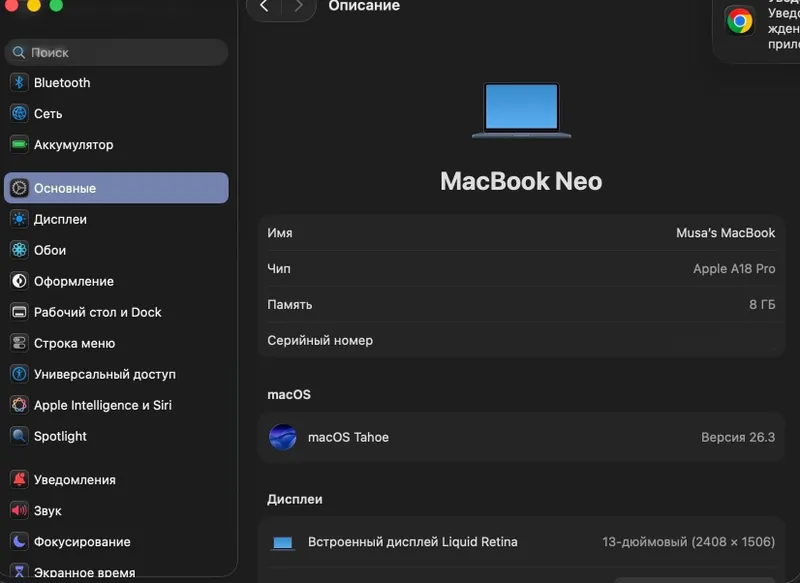Click the Фокусирование moon icon
The height and width of the screenshot is (583, 800).
tap(19, 542)
